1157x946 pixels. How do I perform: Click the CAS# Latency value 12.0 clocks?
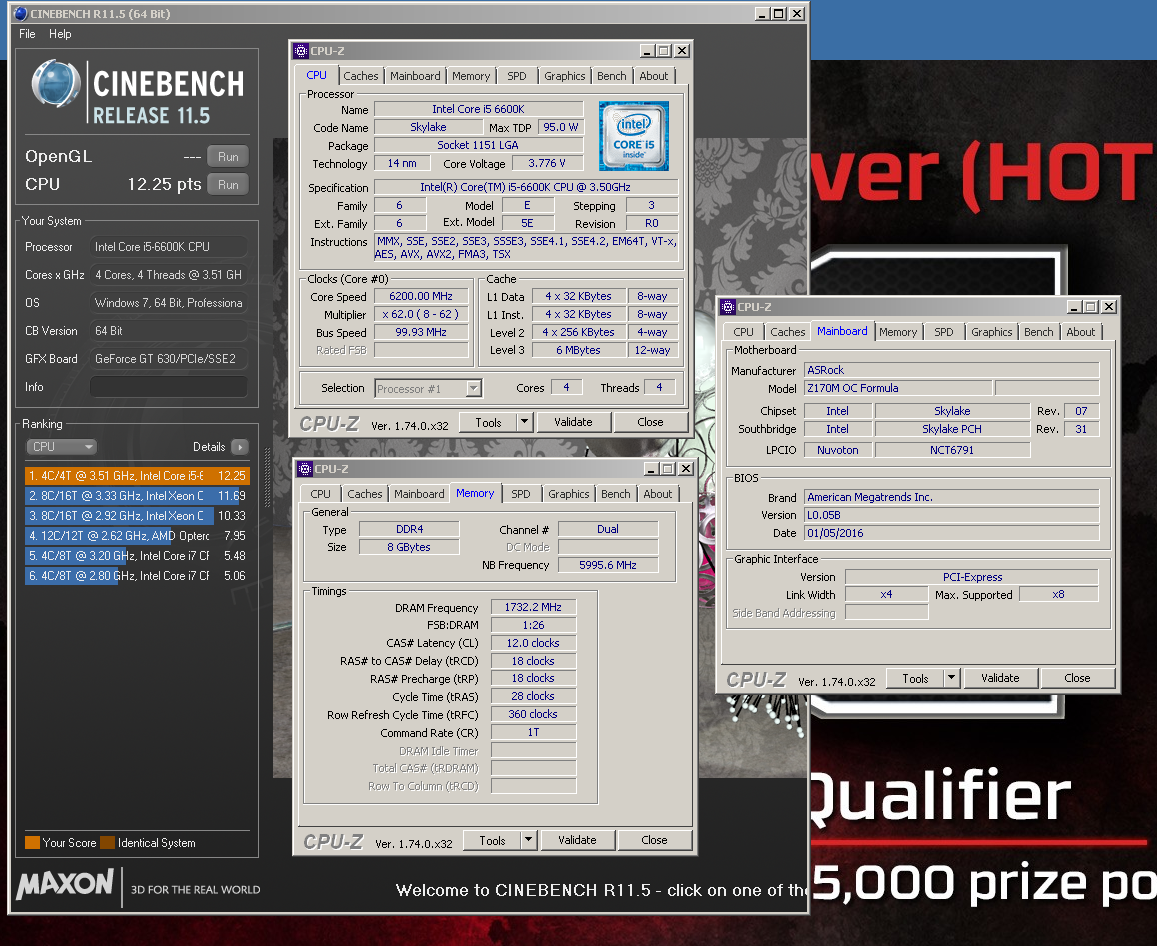pos(533,643)
